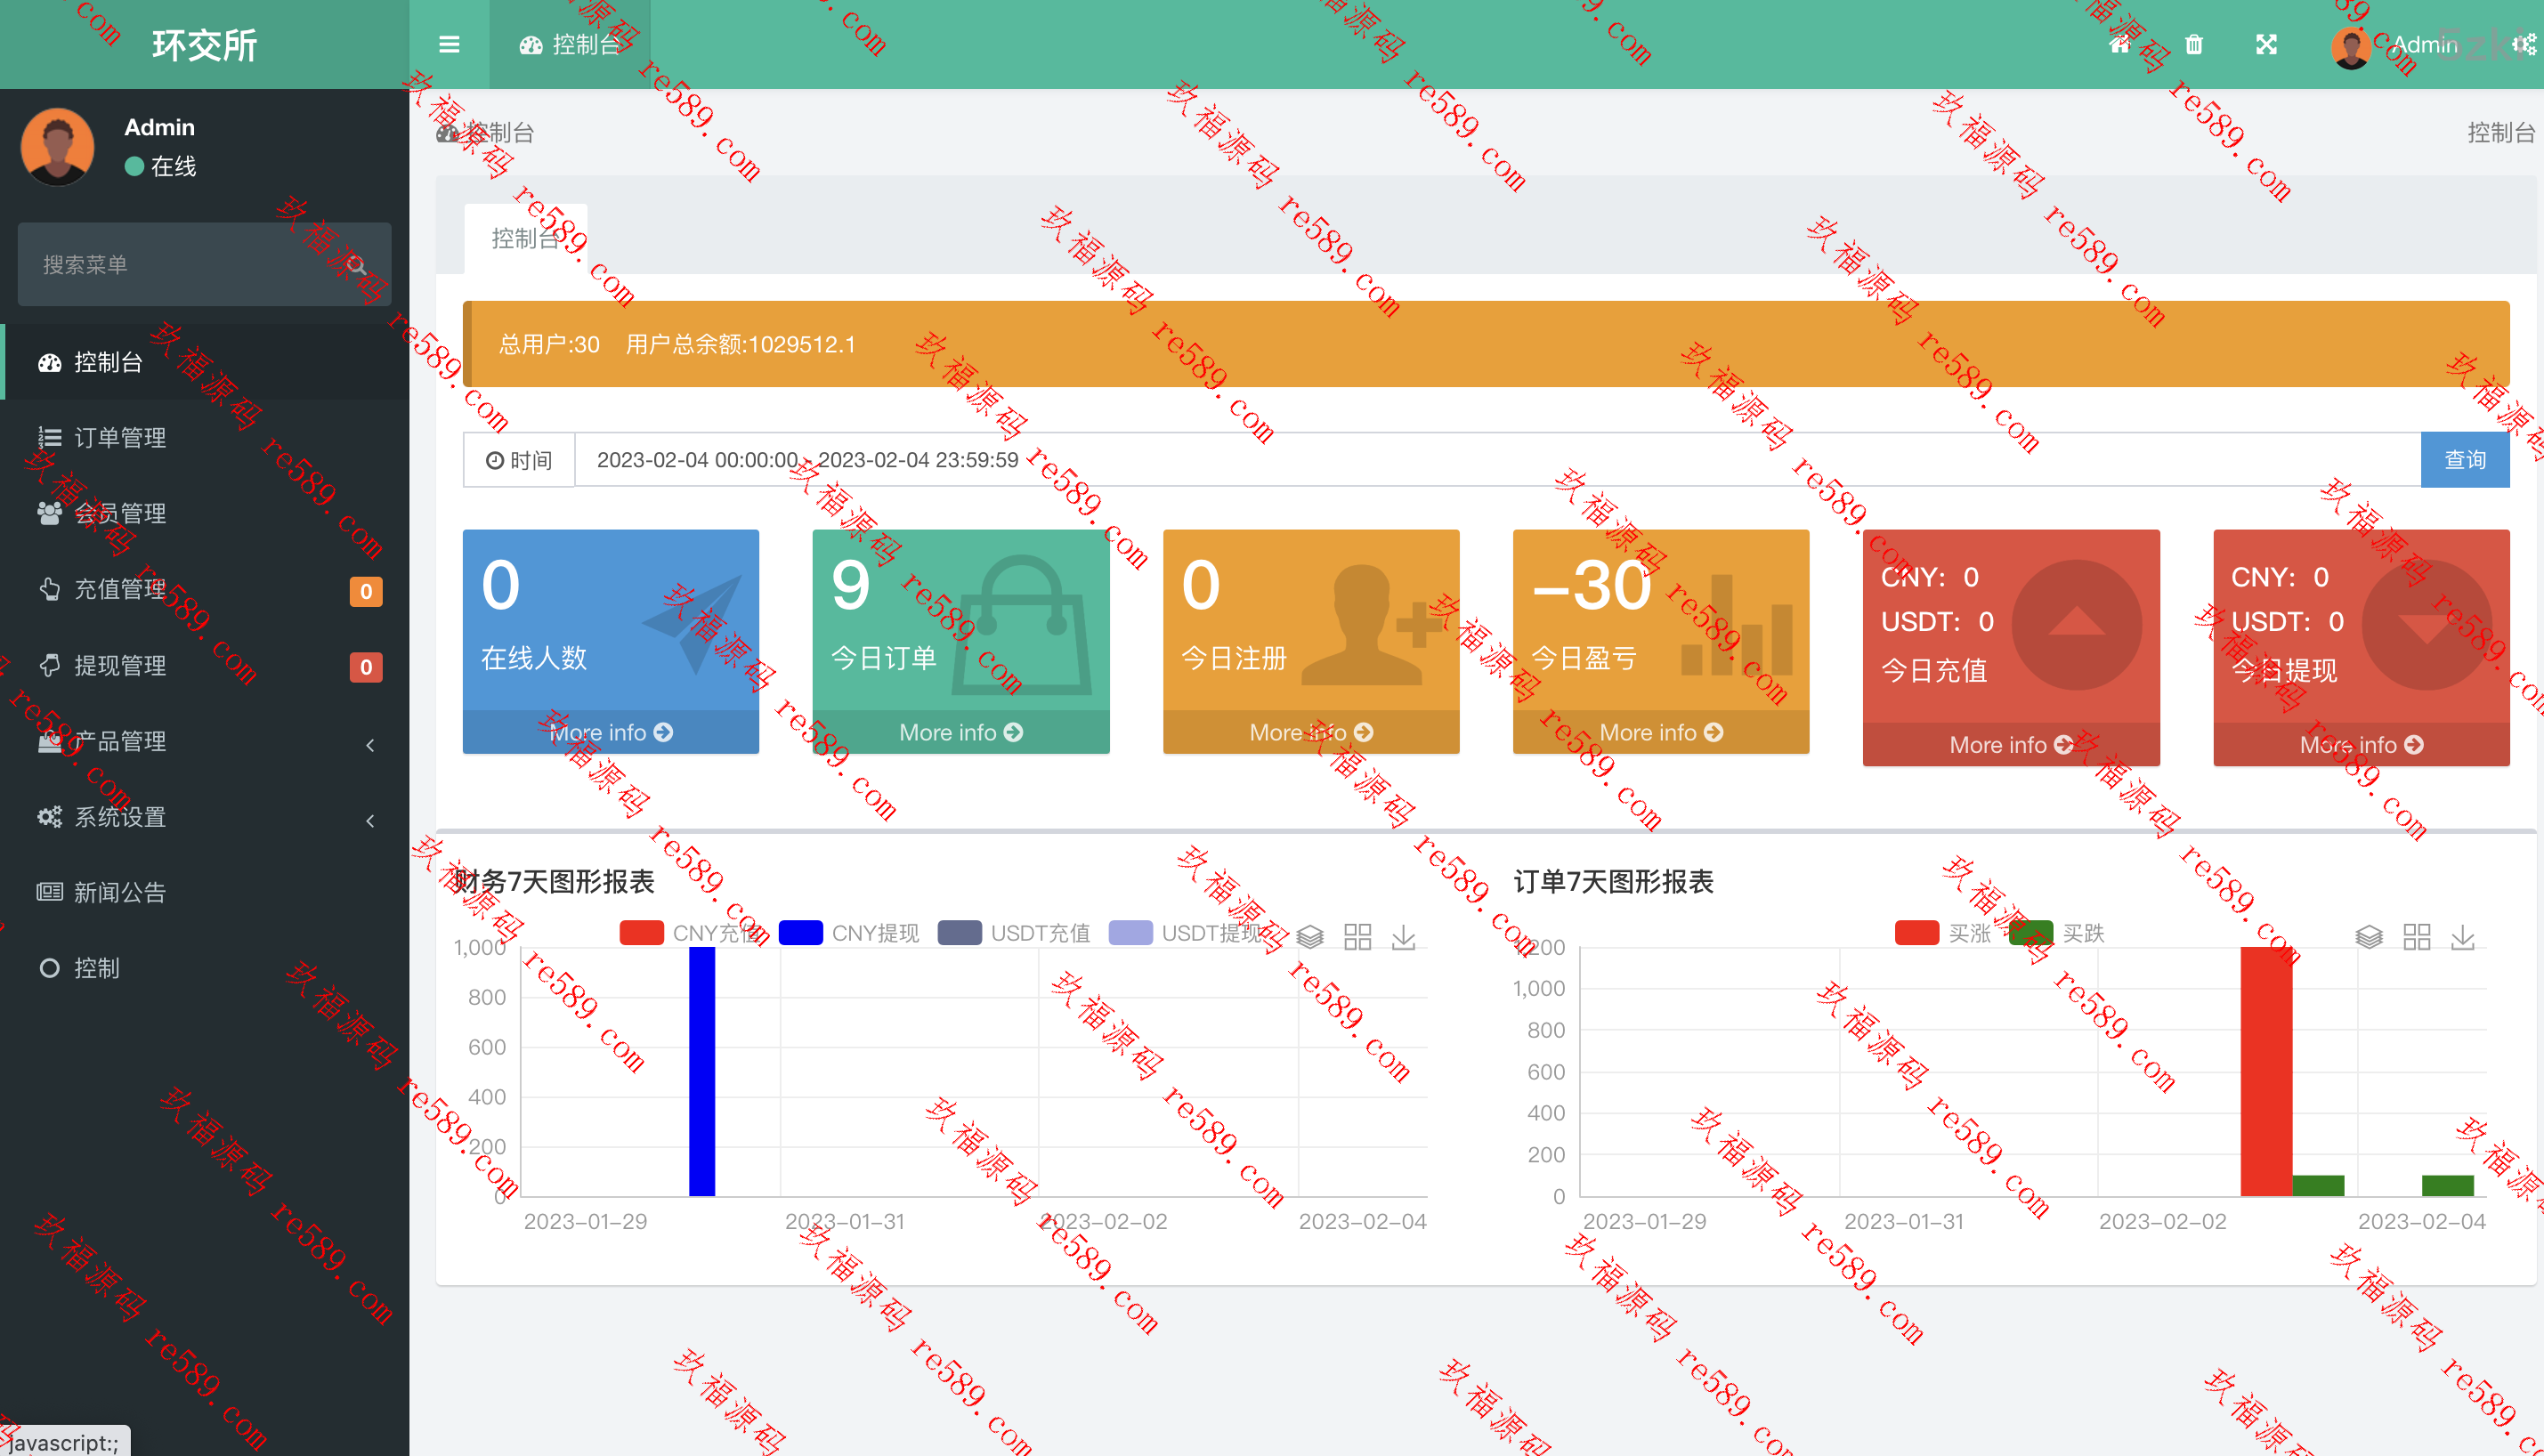Click the fullscreen expand icon
Viewport: 2544px width, 1456px height.
tap(2266, 44)
